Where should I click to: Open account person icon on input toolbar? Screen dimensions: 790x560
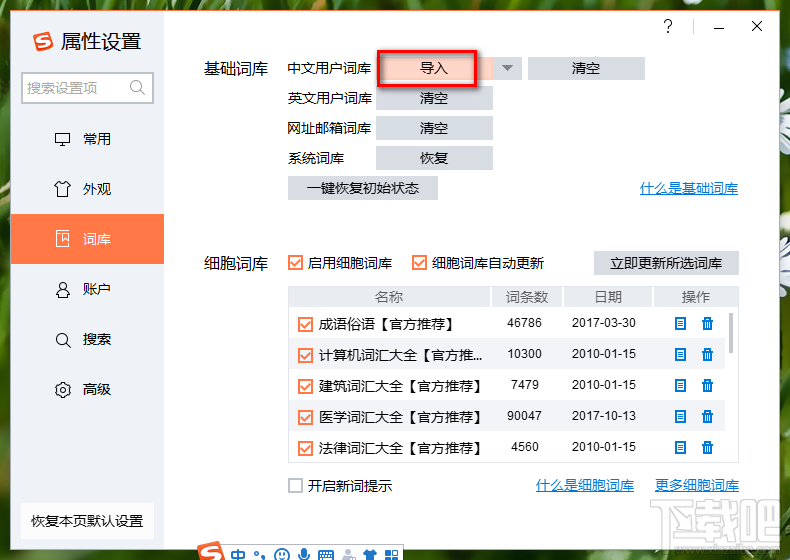[348, 554]
